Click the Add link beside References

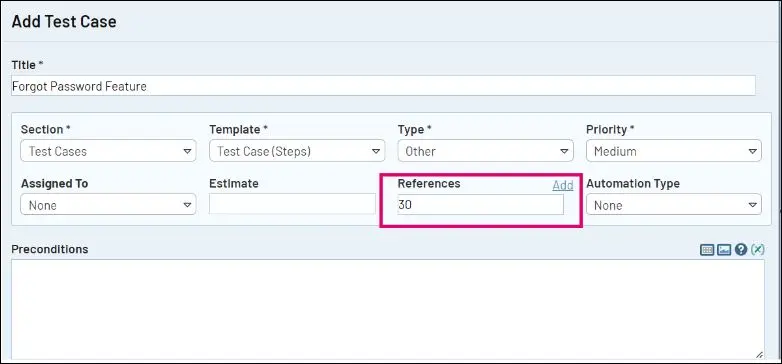click(563, 185)
